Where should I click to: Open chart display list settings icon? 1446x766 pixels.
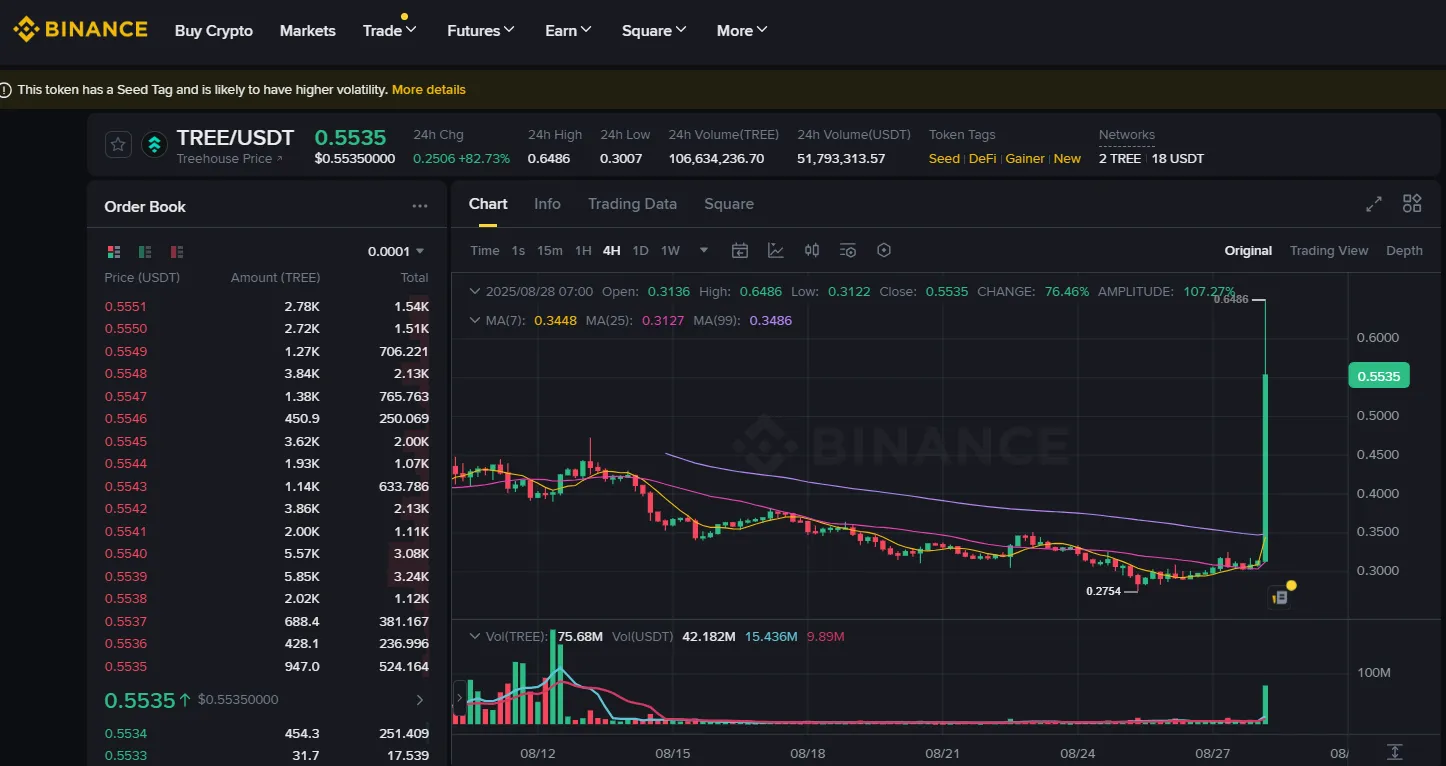click(x=848, y=251)
